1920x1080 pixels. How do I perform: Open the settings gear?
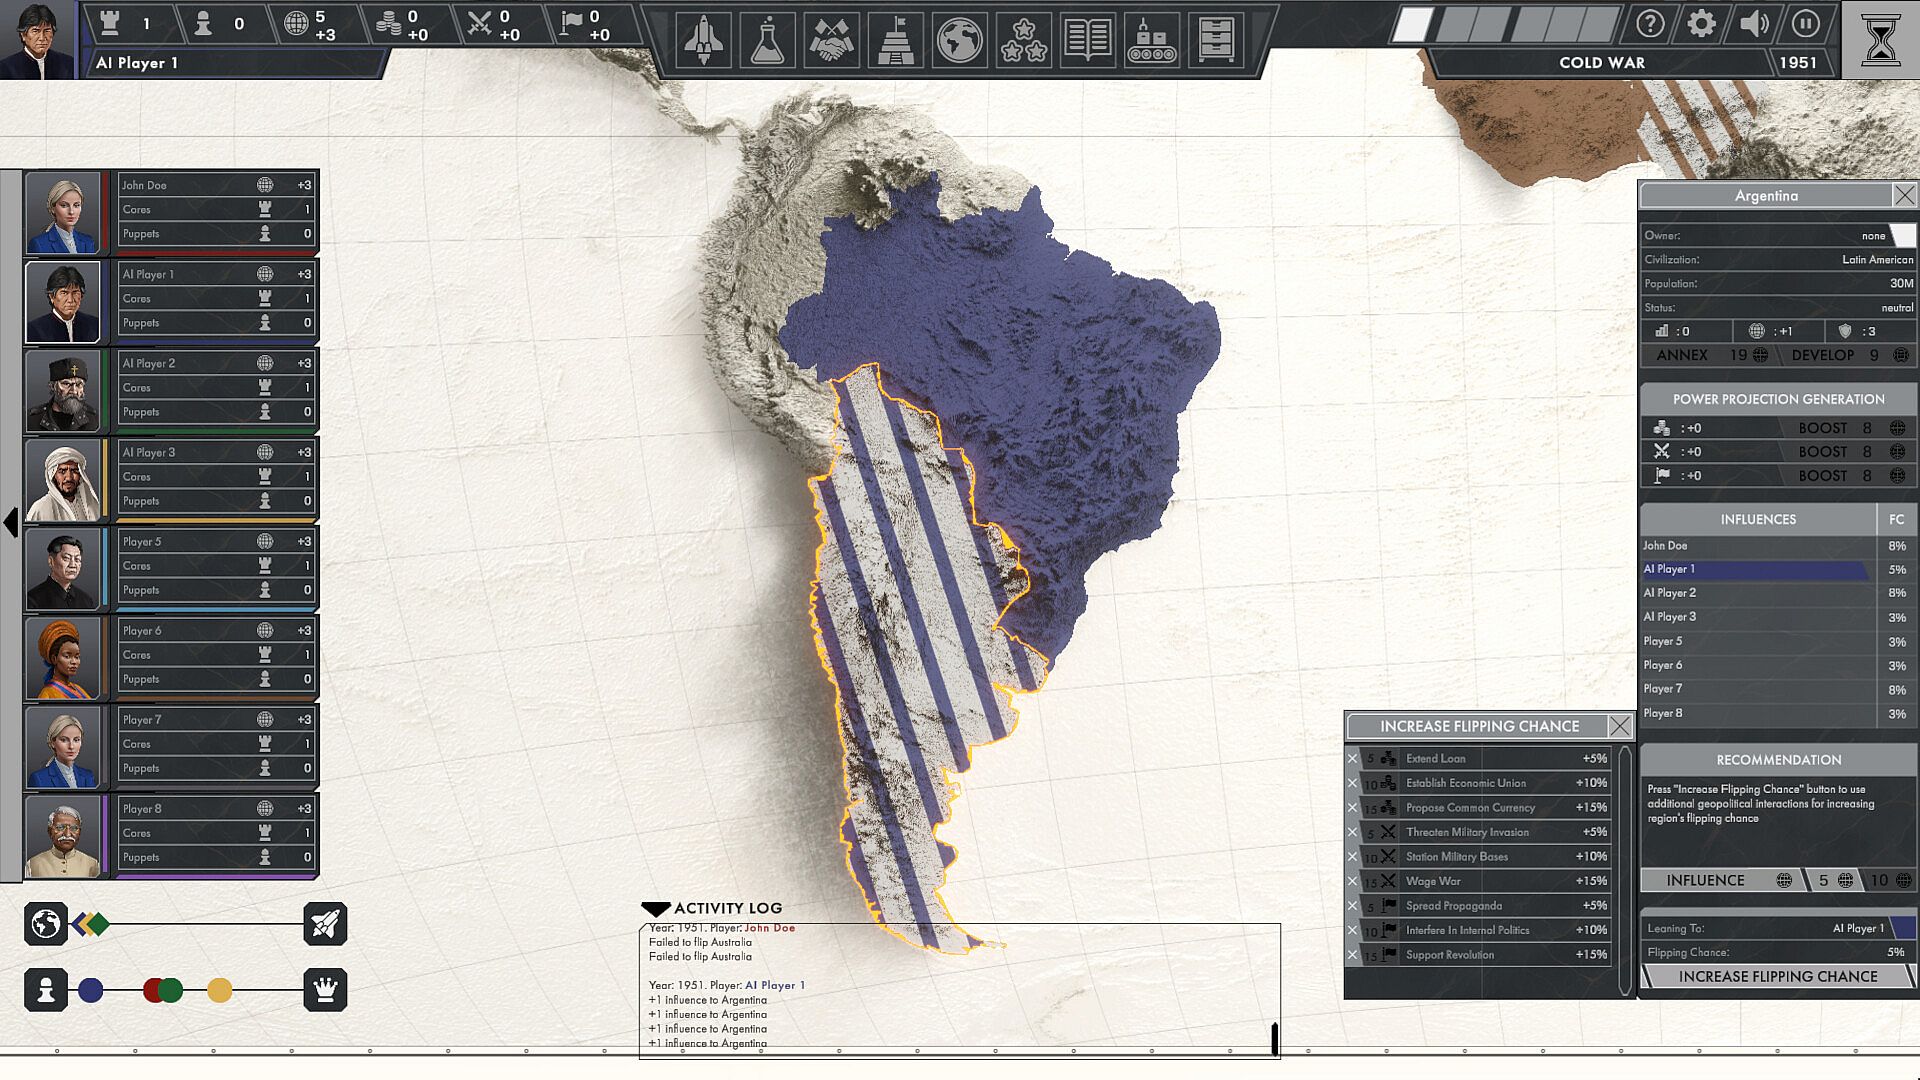(1701, 24)
